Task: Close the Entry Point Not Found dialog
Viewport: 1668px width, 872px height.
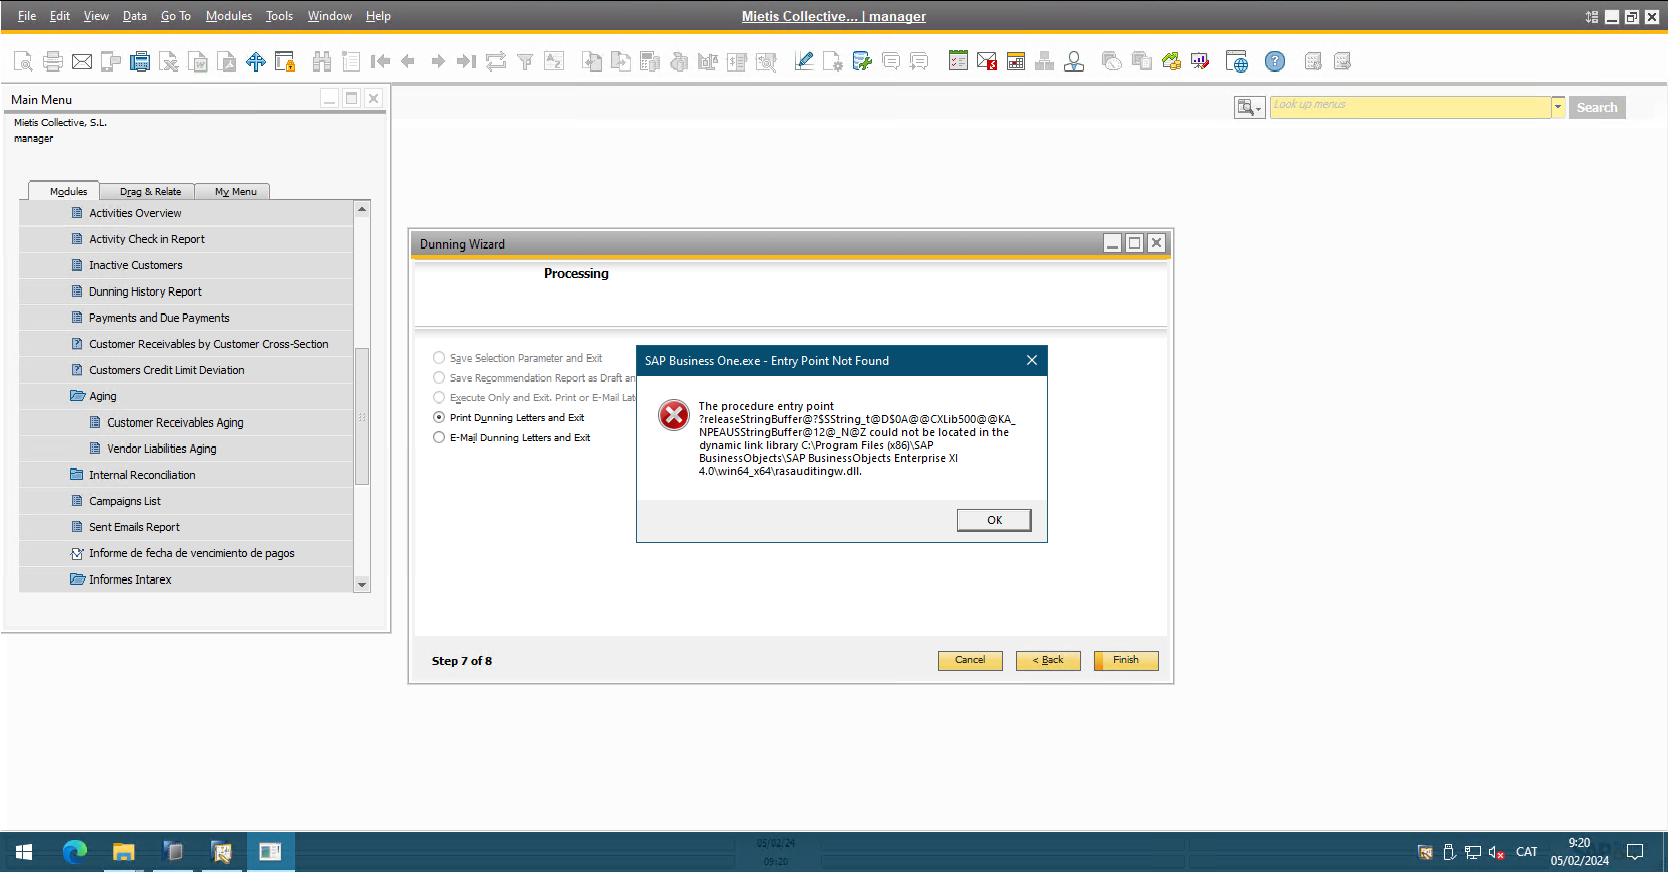Action: [1032, 360]
